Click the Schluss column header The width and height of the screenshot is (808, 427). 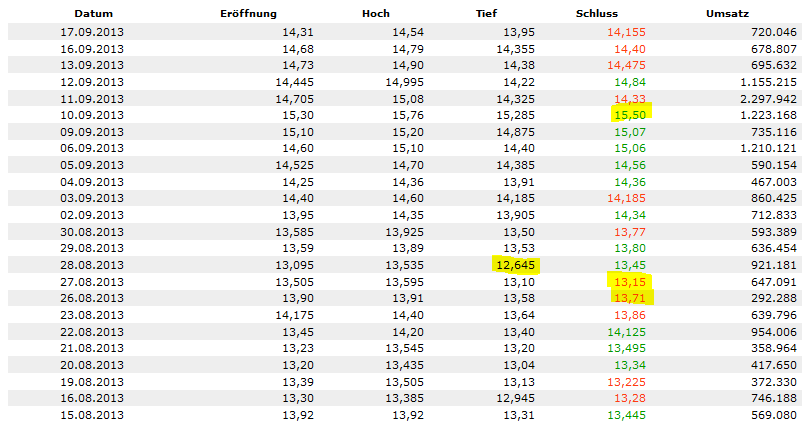click(597, 14)
